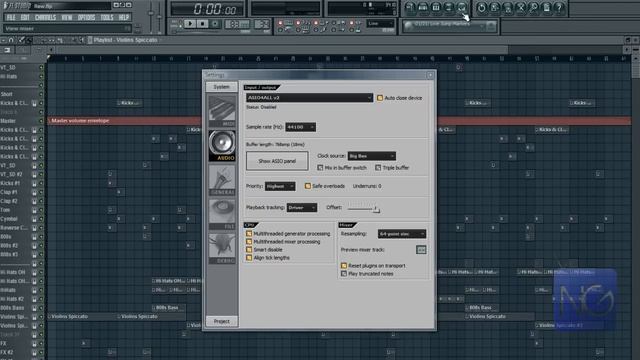Open the HELP menu
Screen dimensions: 640x360
(x=124, y=18)
